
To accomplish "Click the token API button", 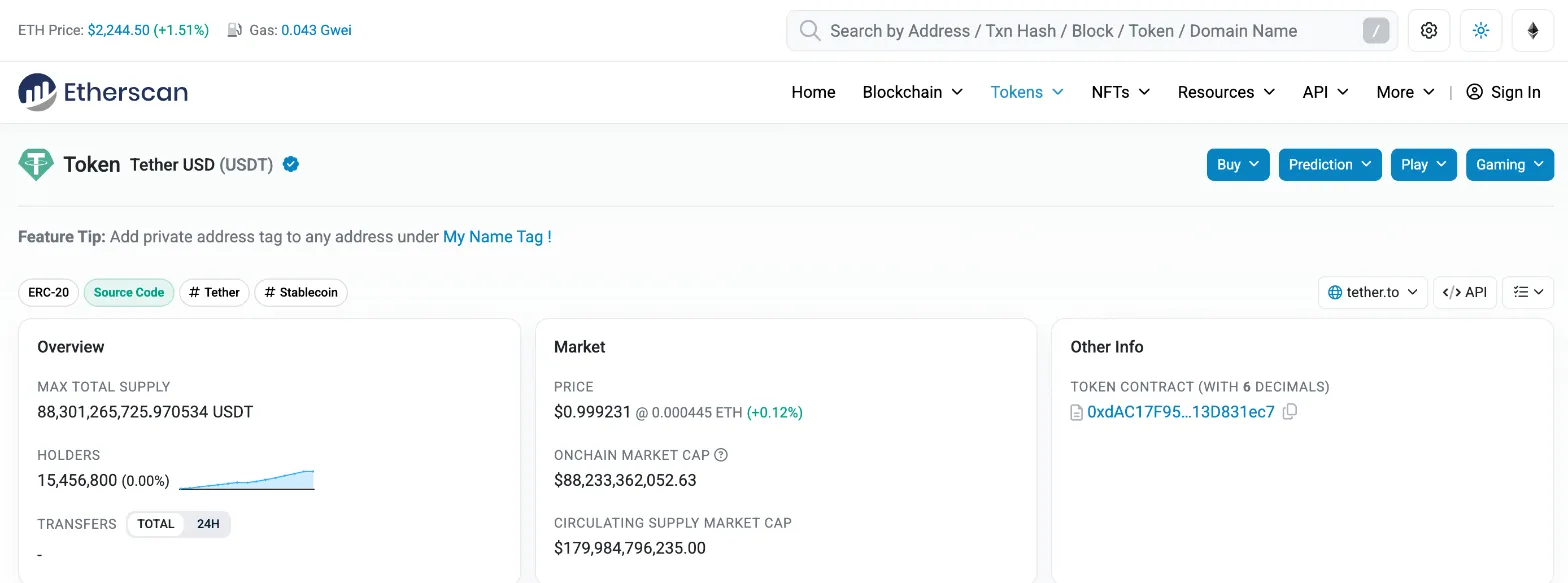I will [x=1465, y=292].
